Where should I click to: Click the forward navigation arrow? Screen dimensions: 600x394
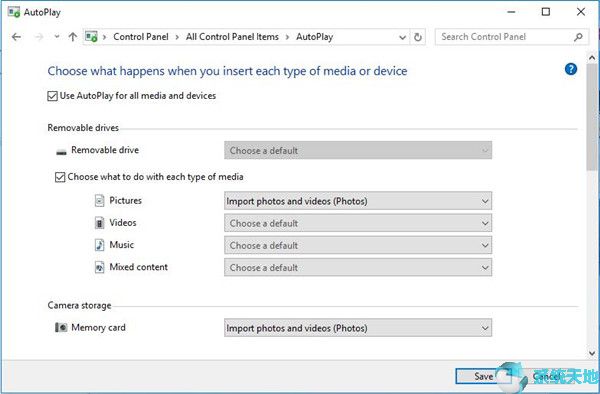coord(39,37)
